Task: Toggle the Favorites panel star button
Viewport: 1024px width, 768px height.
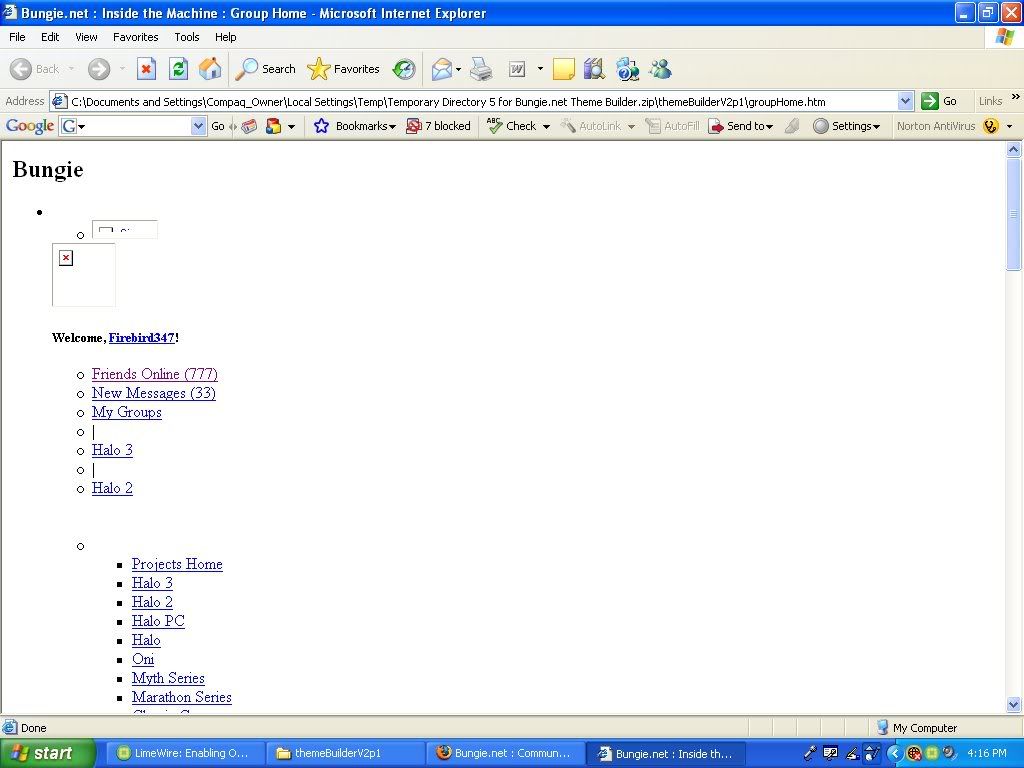Action: coord(344,69)
